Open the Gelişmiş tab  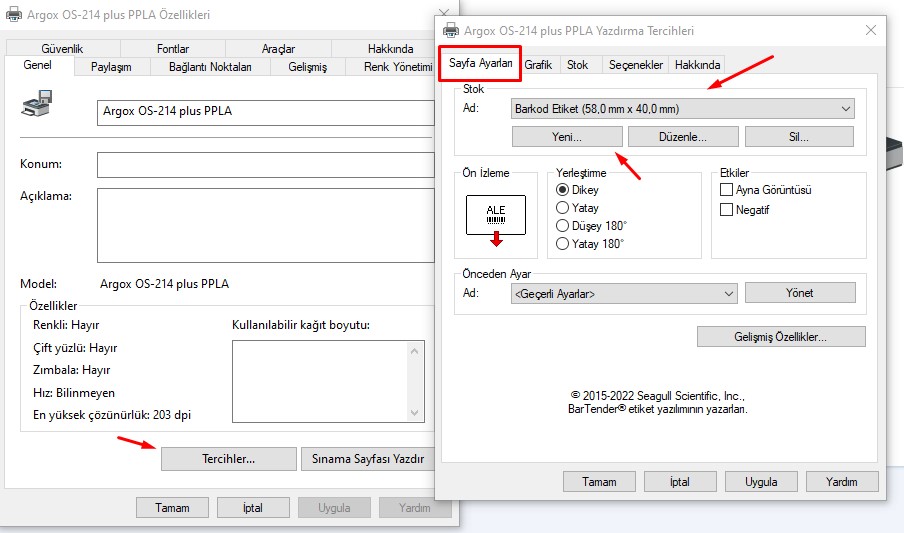(307, 67)
